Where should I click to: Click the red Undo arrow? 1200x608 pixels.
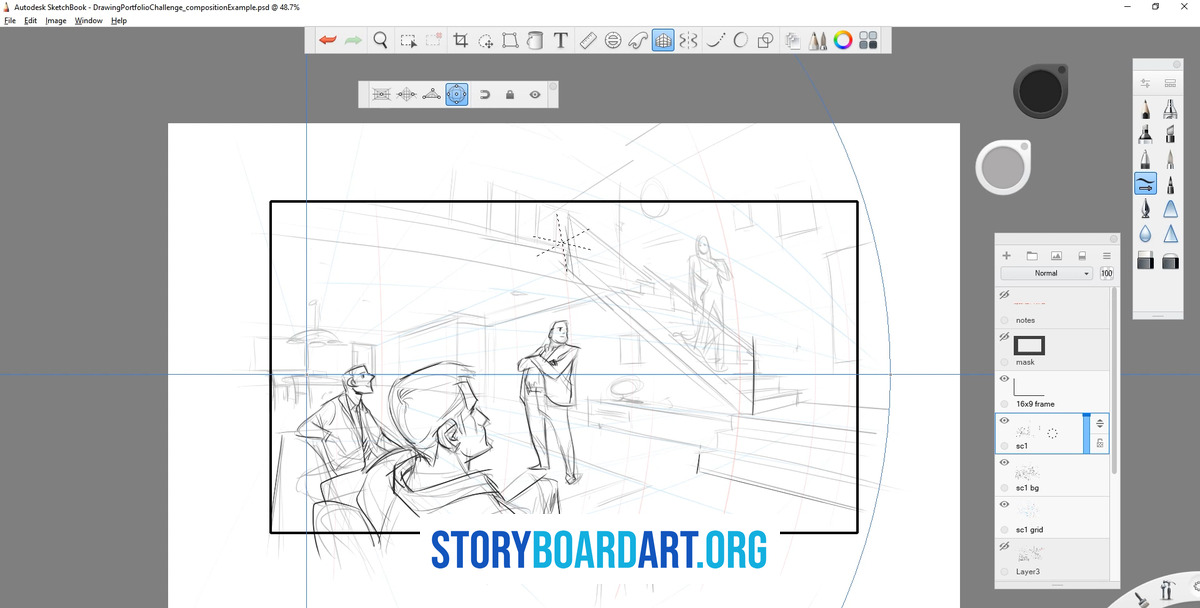(328, 40)
